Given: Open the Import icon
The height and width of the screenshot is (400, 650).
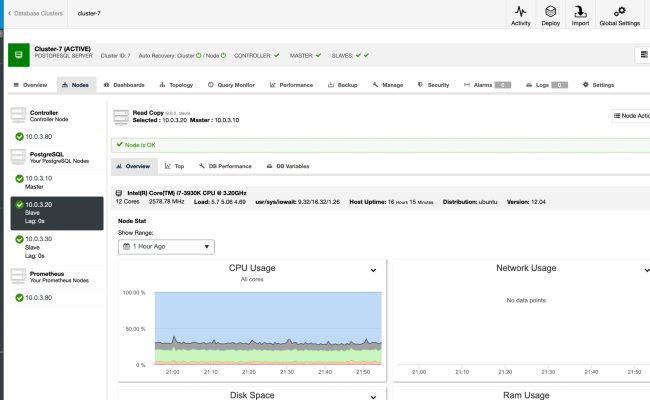Looking at the screenshot, I should point(580,12).
